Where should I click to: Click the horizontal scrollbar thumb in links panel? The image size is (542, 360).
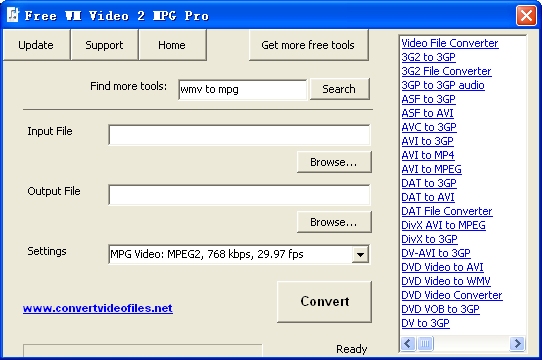(425, 344)
